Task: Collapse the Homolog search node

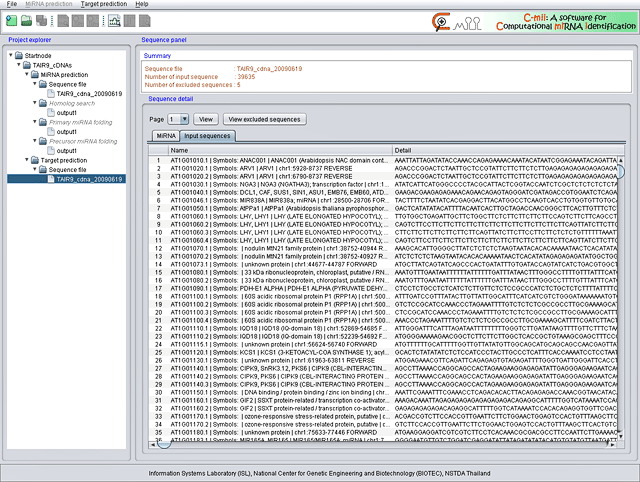Action: point(35,102)
